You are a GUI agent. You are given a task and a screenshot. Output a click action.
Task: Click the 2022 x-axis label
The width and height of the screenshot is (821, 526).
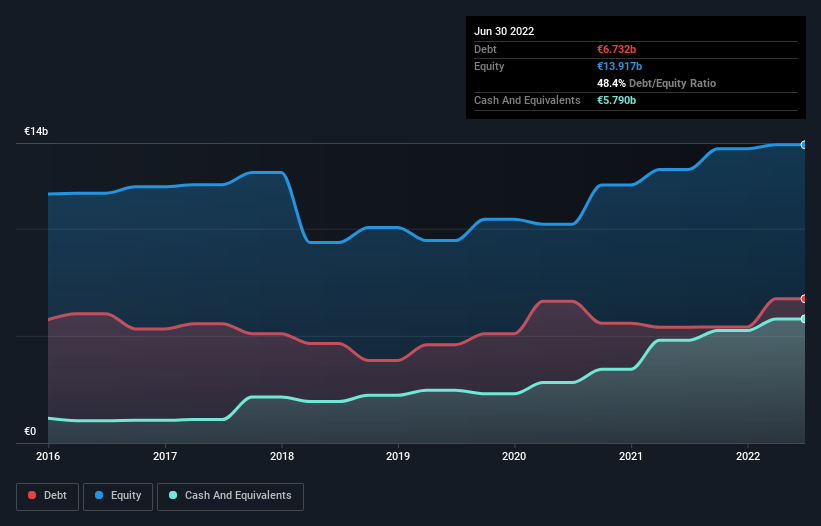click(748, 456)
